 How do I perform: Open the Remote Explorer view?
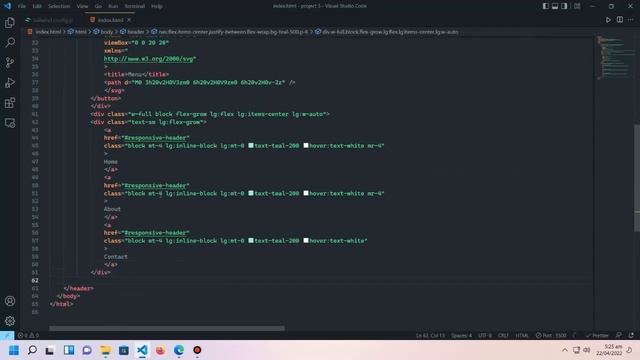[10, 123]
